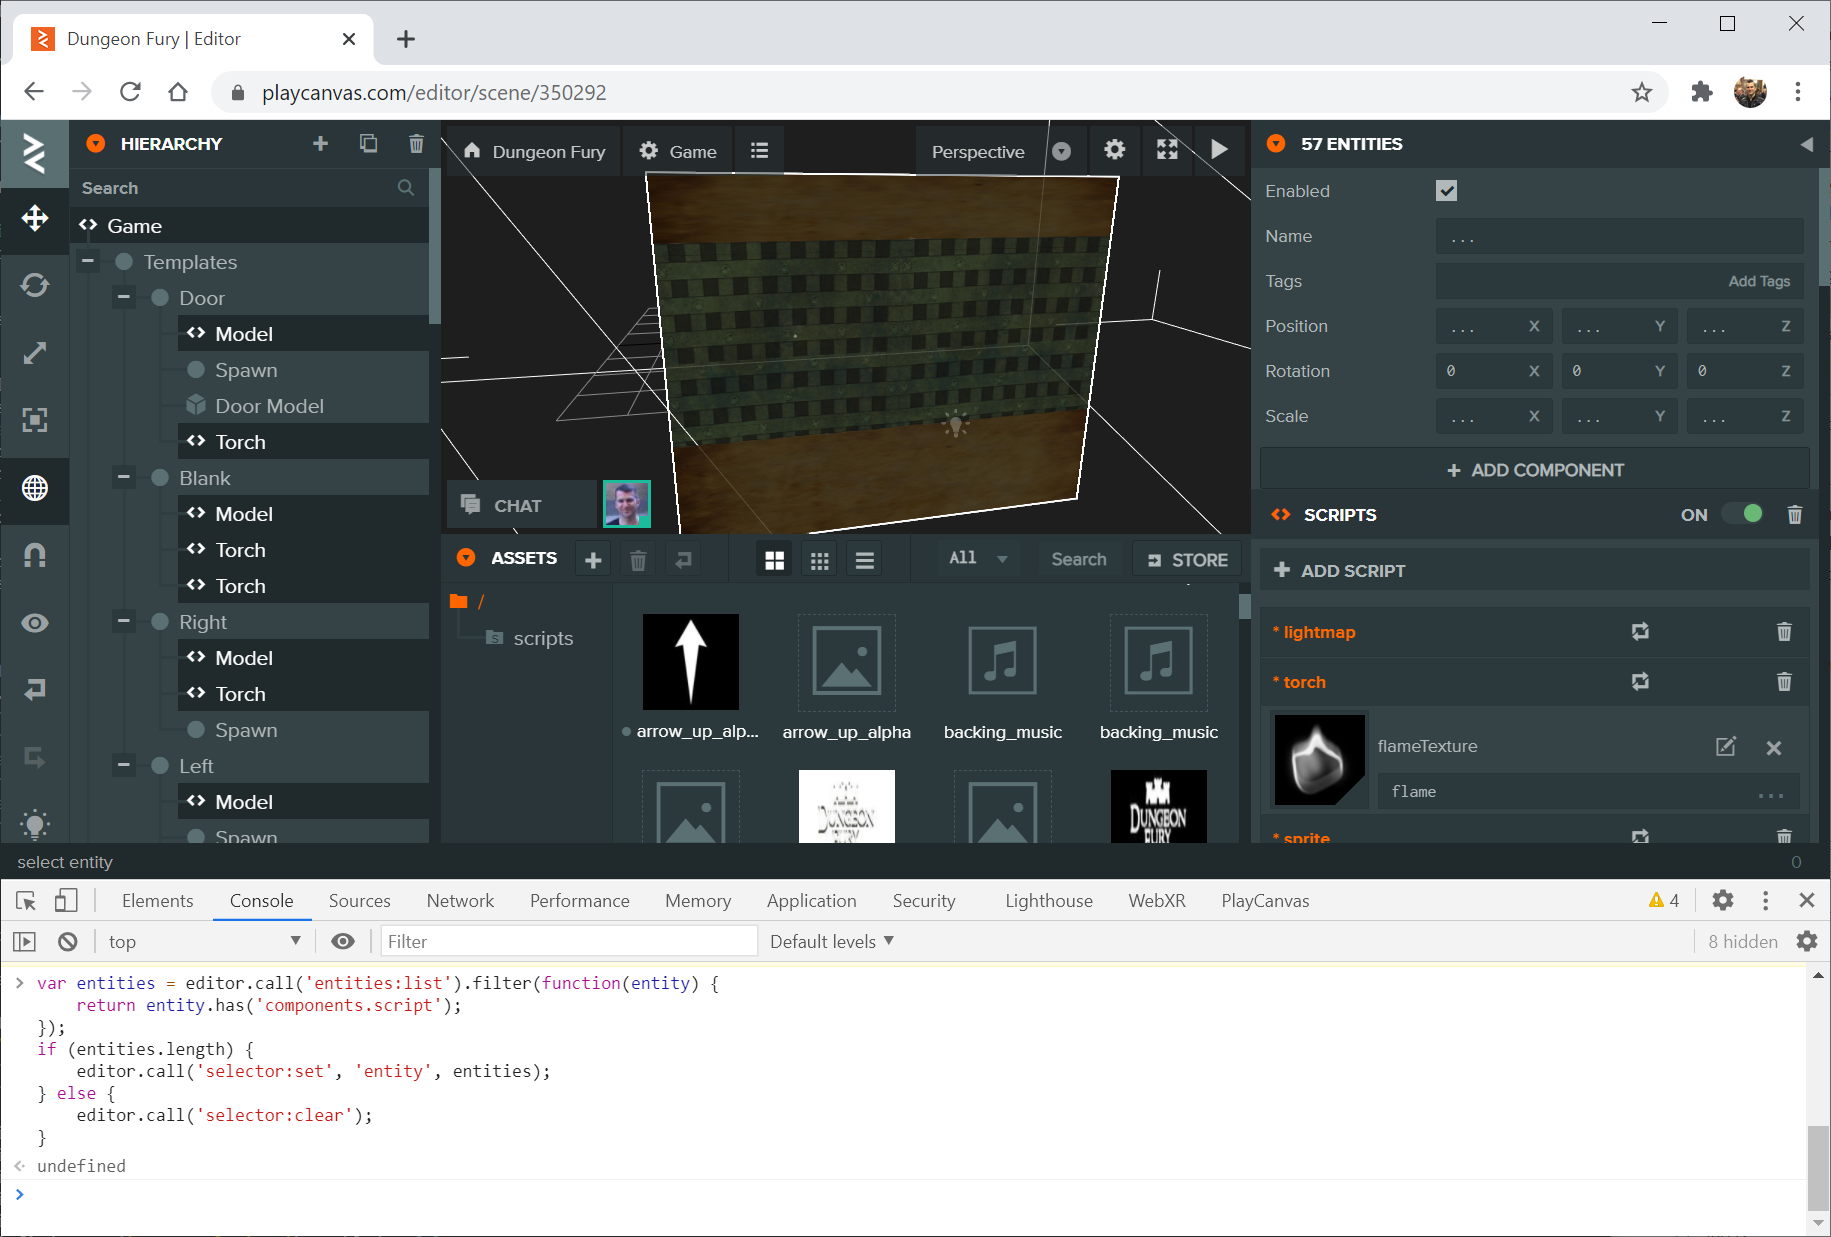This screenshot has width=1831, height=1237.
Task: Add new entity in Hierarchy
Action: [320, 144]
